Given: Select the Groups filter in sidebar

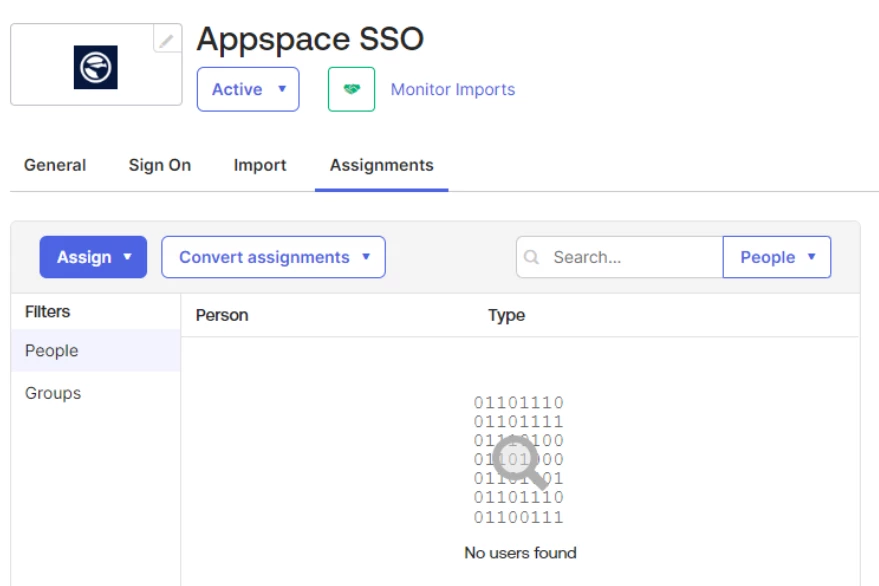Looking at the screenshot, I should [96, 393].
